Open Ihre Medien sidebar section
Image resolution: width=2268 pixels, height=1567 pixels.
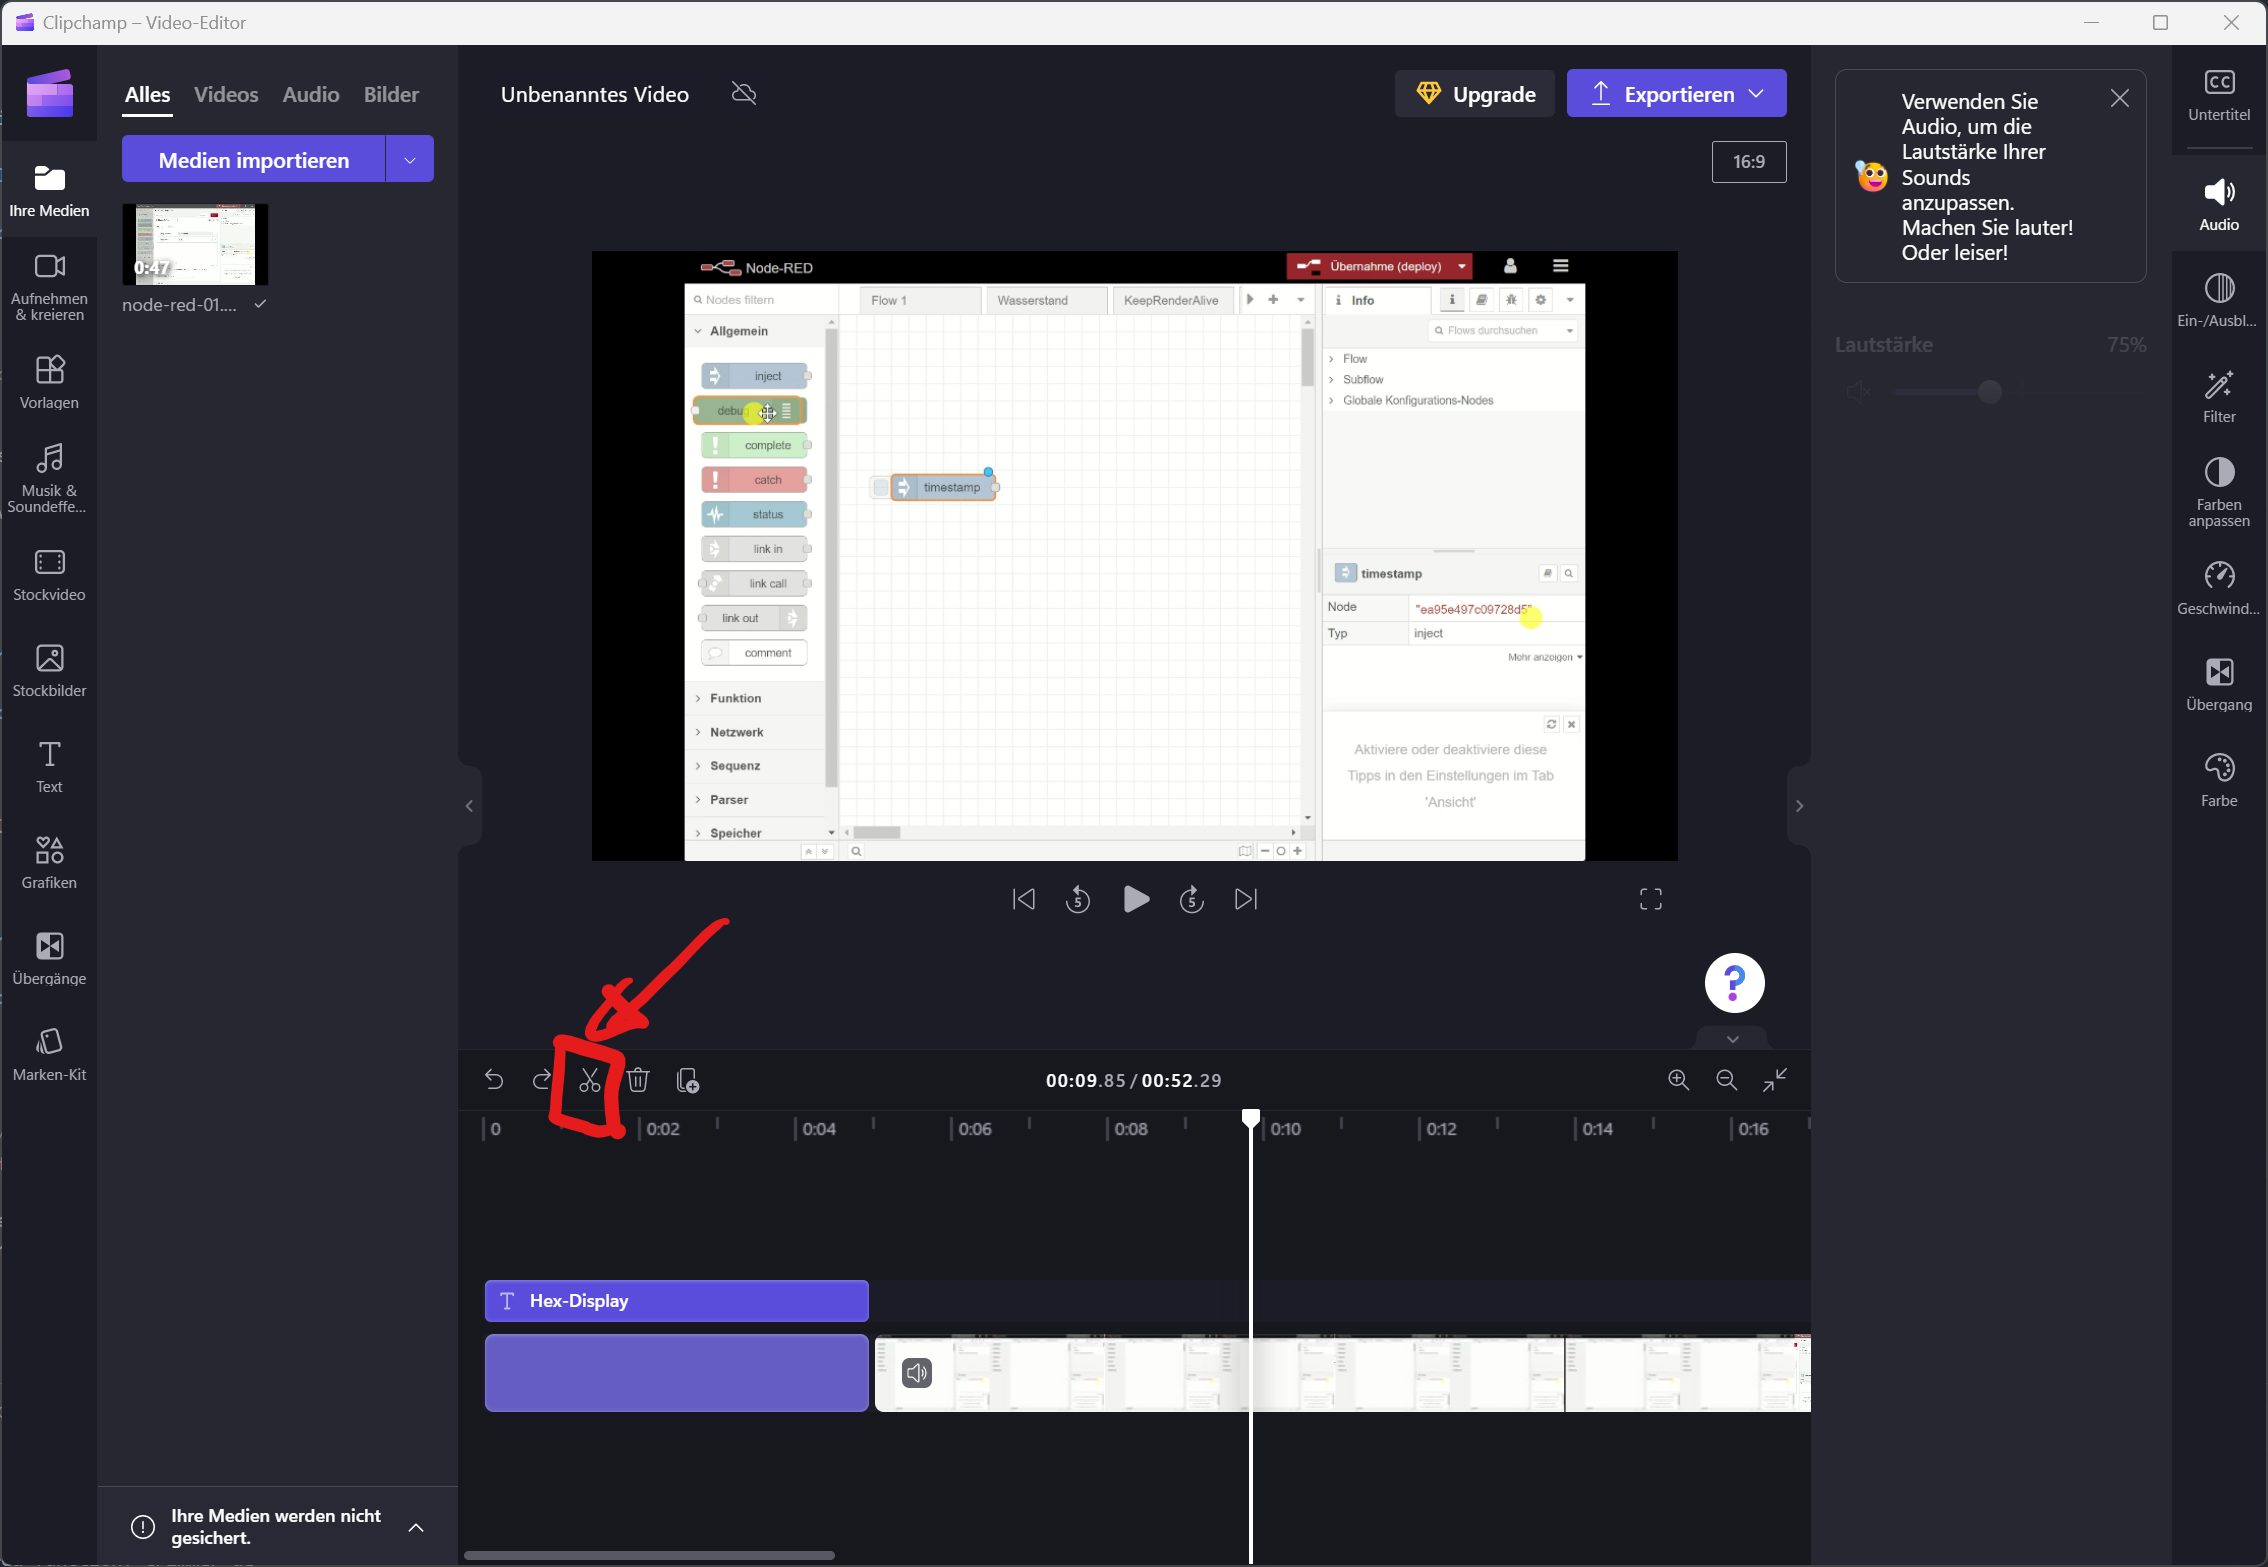(49, 190)
